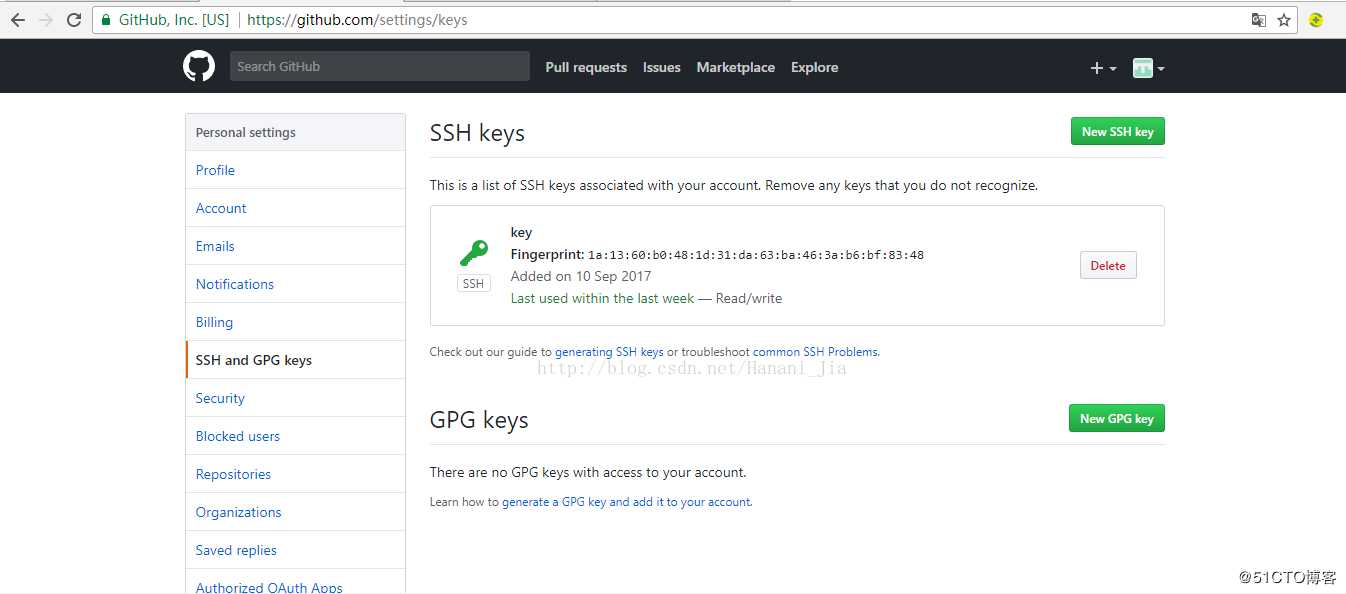Go back with browser back arrow
The image size is (1346, 594).
tap(18, 20)
